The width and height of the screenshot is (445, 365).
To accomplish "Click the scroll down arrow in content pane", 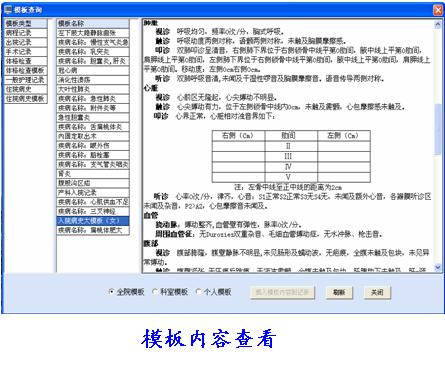I will (438, 267).
